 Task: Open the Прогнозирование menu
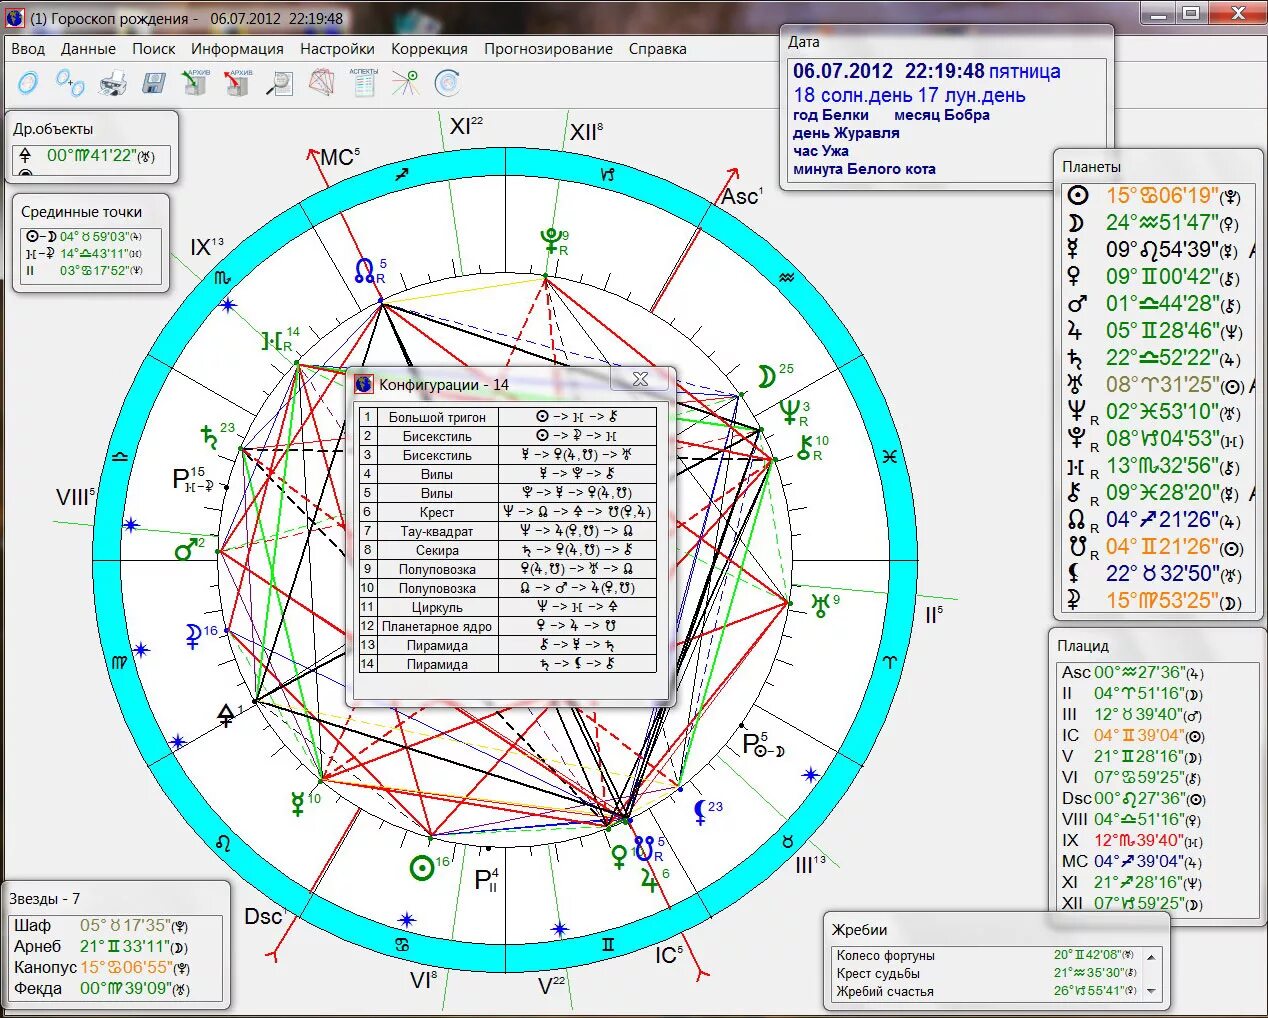point(548,48)
